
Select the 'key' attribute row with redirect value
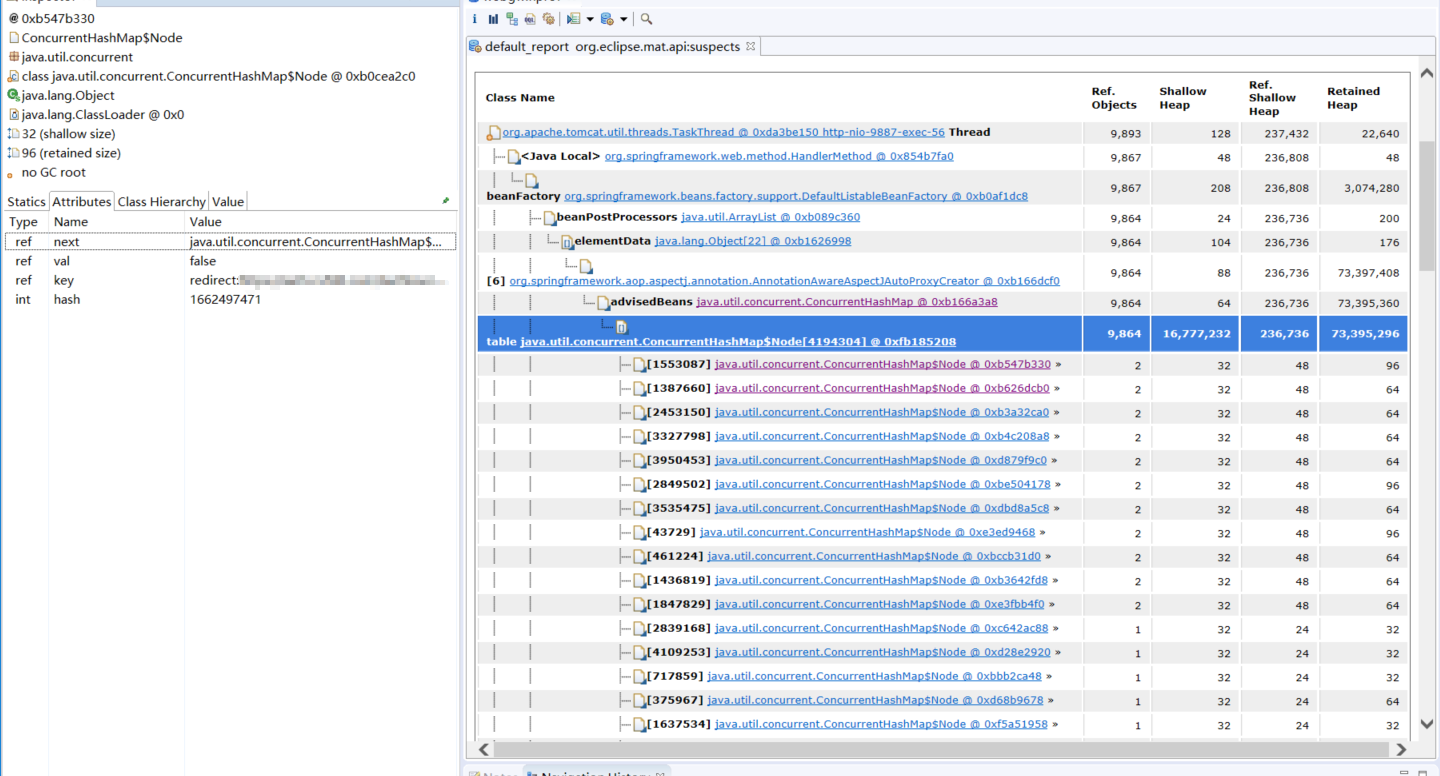point(230,280)
